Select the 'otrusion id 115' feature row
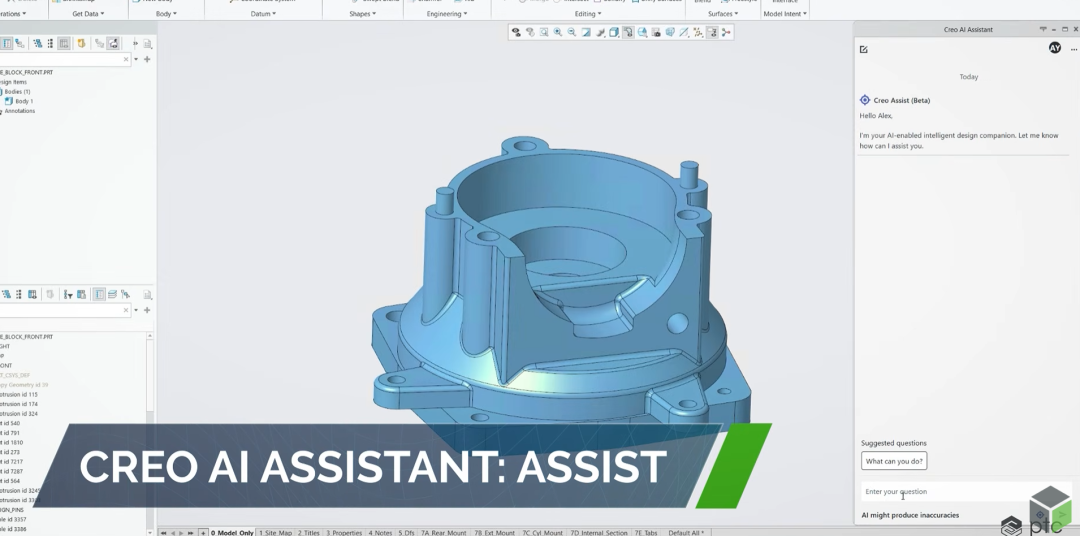This screenshot has height=536, width=1080. coord(19,395)
